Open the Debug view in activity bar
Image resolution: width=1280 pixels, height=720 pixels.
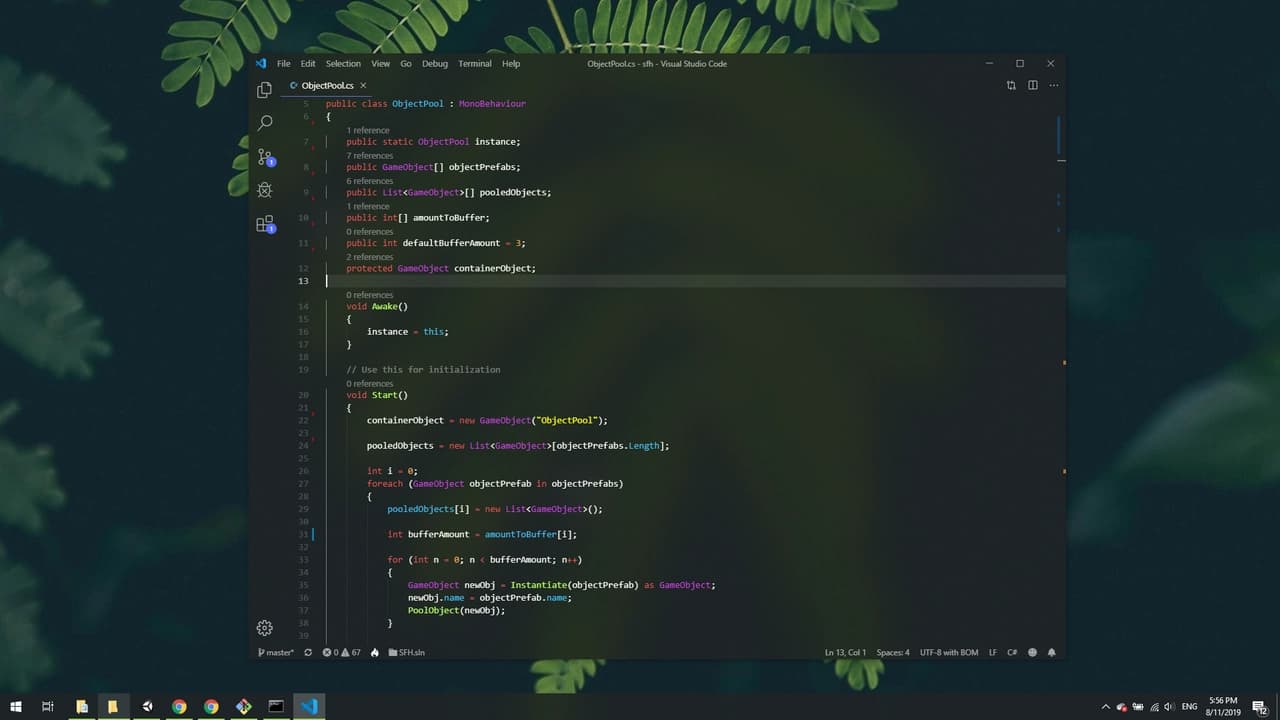[264, 190]
